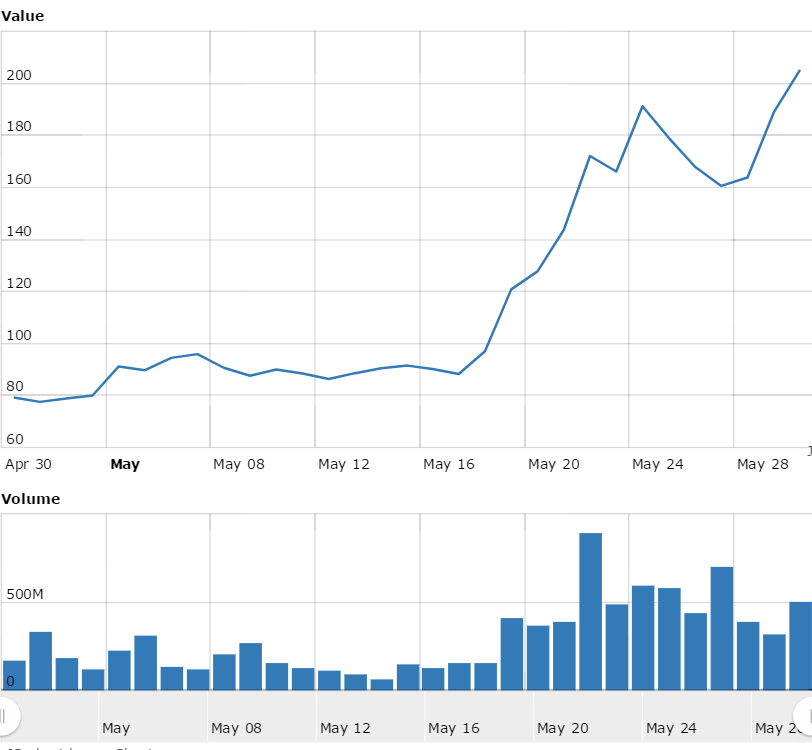812x750 pixels.
Task: Click the Volume chart title
Action: click(x=30, y=499)
